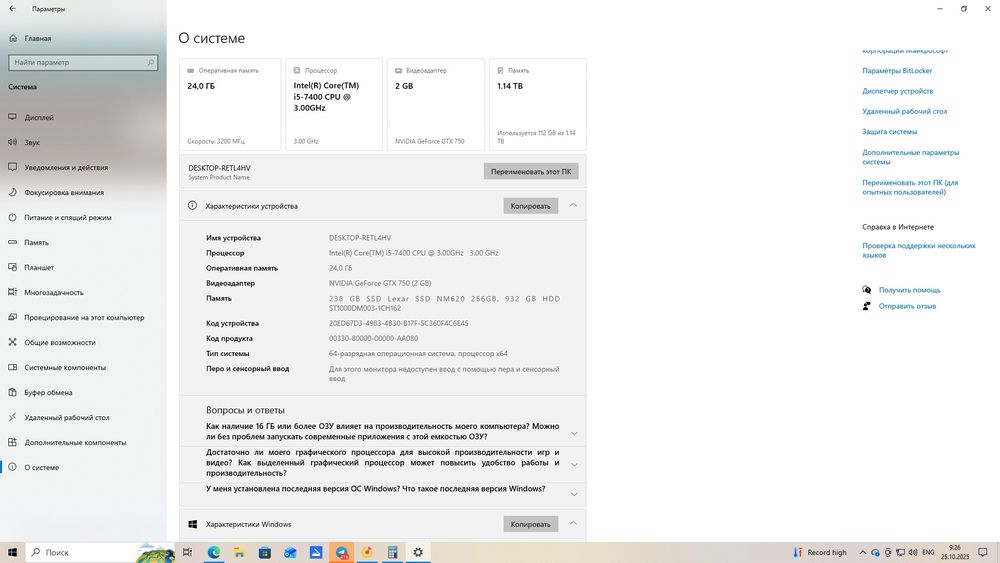This screenshot has height=563, width=1000.
Task: Open Telegram from the taskbar
Action: pyautogui.click(x=342, y=552)
